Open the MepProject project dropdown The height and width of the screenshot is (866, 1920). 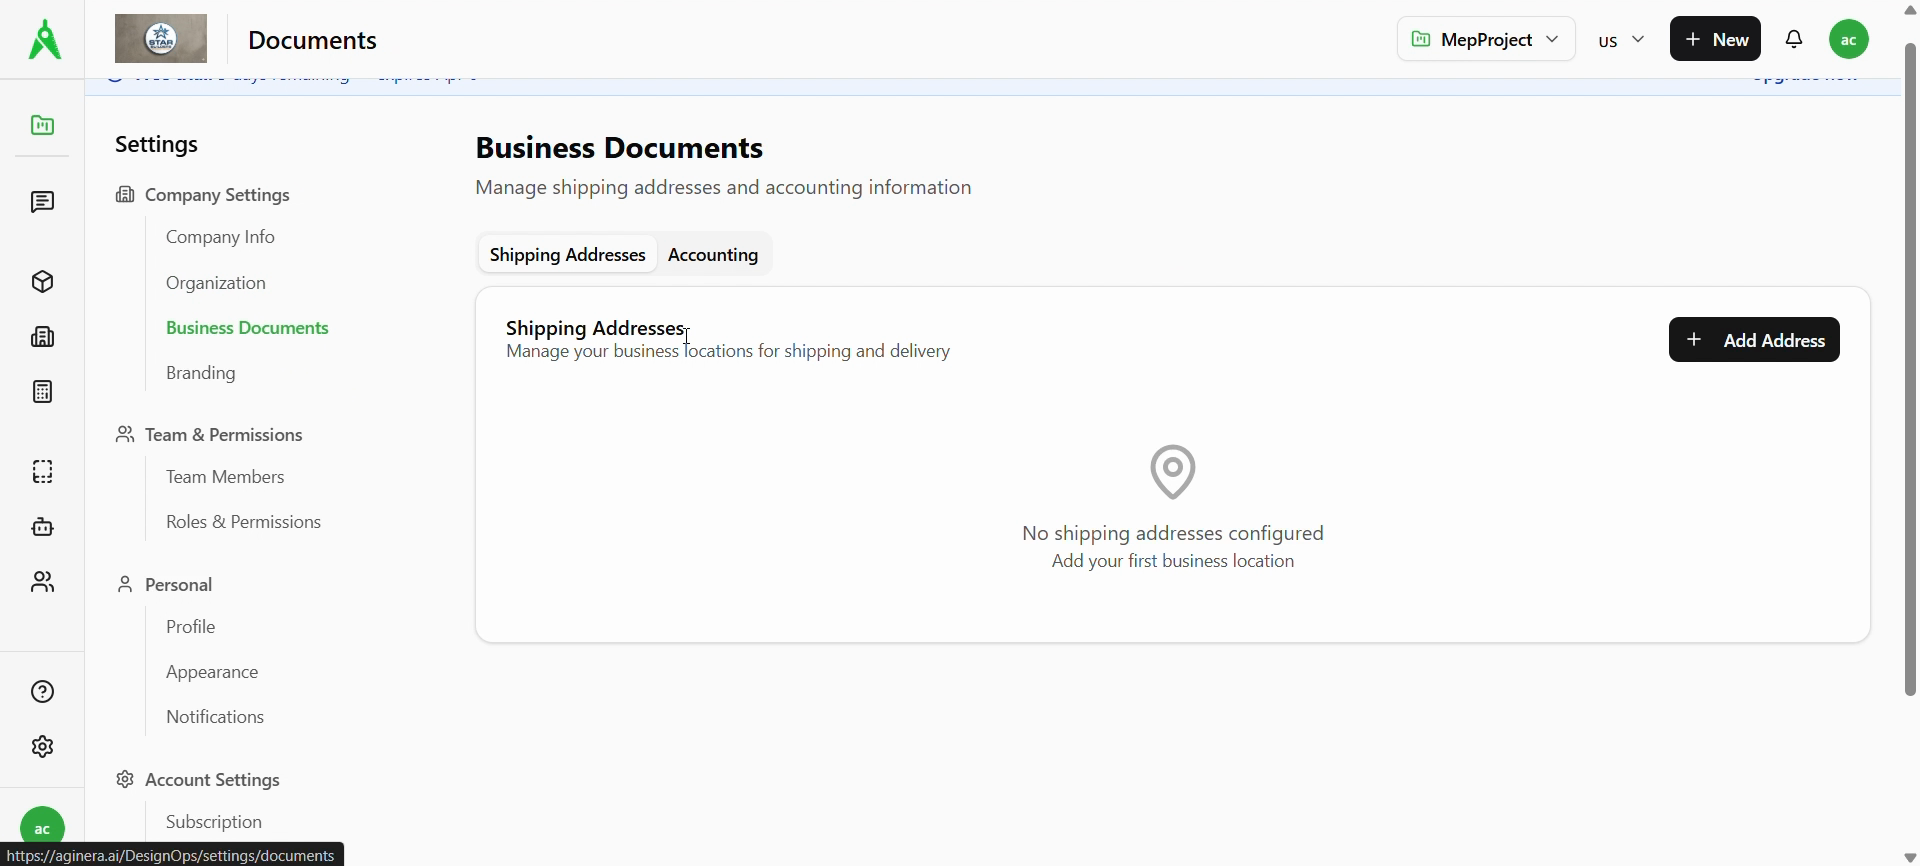point(1485,40)
